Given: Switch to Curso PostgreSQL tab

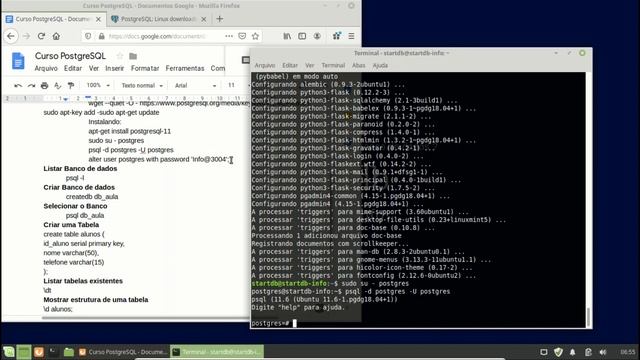Looking at the screenshot, I should [x=53, y=19].
